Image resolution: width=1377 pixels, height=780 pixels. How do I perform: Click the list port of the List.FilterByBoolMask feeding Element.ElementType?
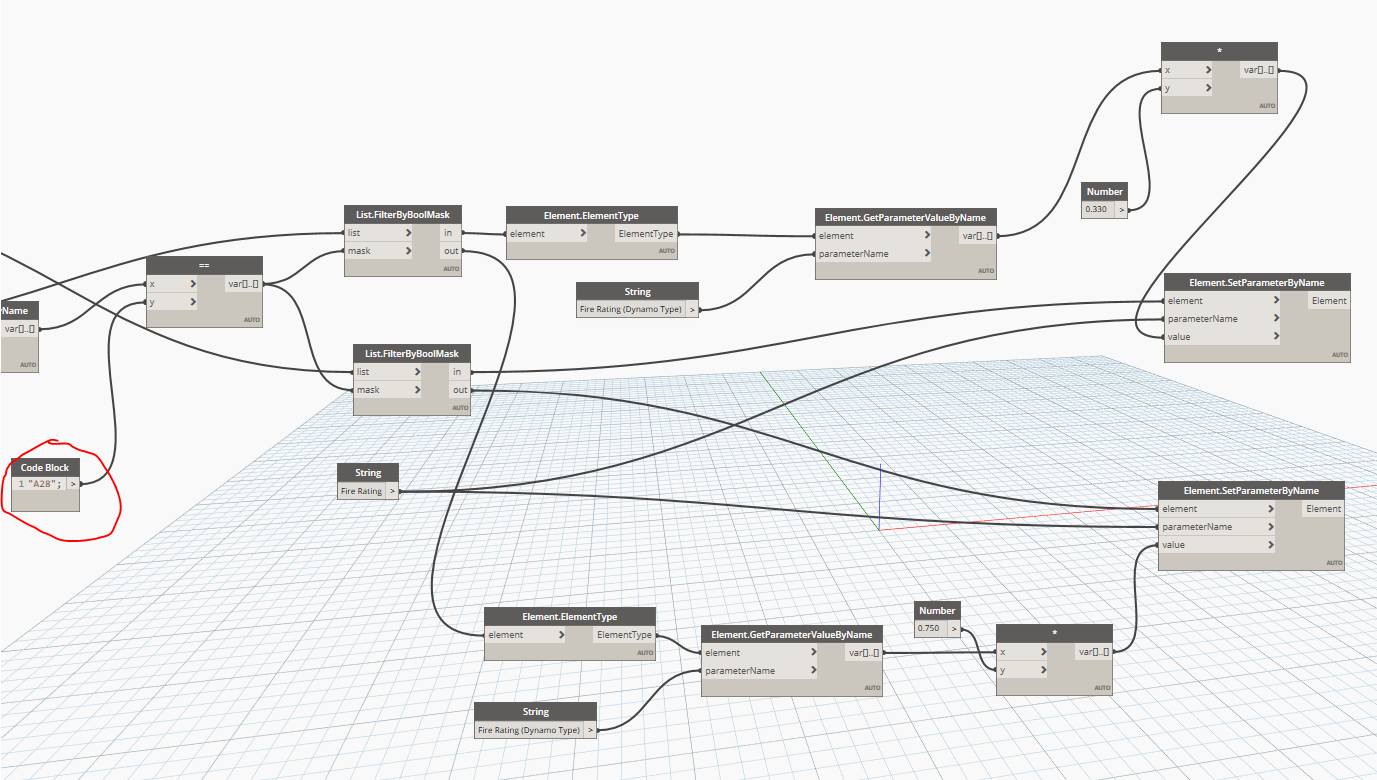pos(377,233)
